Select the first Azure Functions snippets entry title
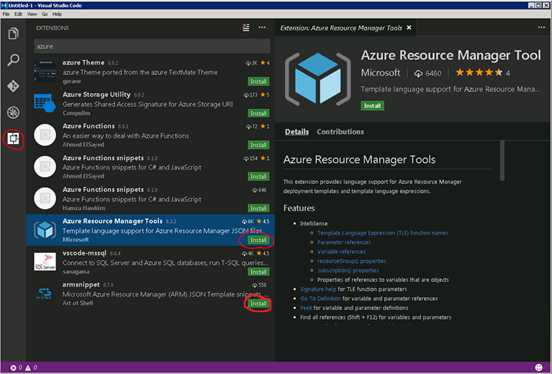Image resolution: width=552 pixels, height=374 pixels. click(103, 158)
